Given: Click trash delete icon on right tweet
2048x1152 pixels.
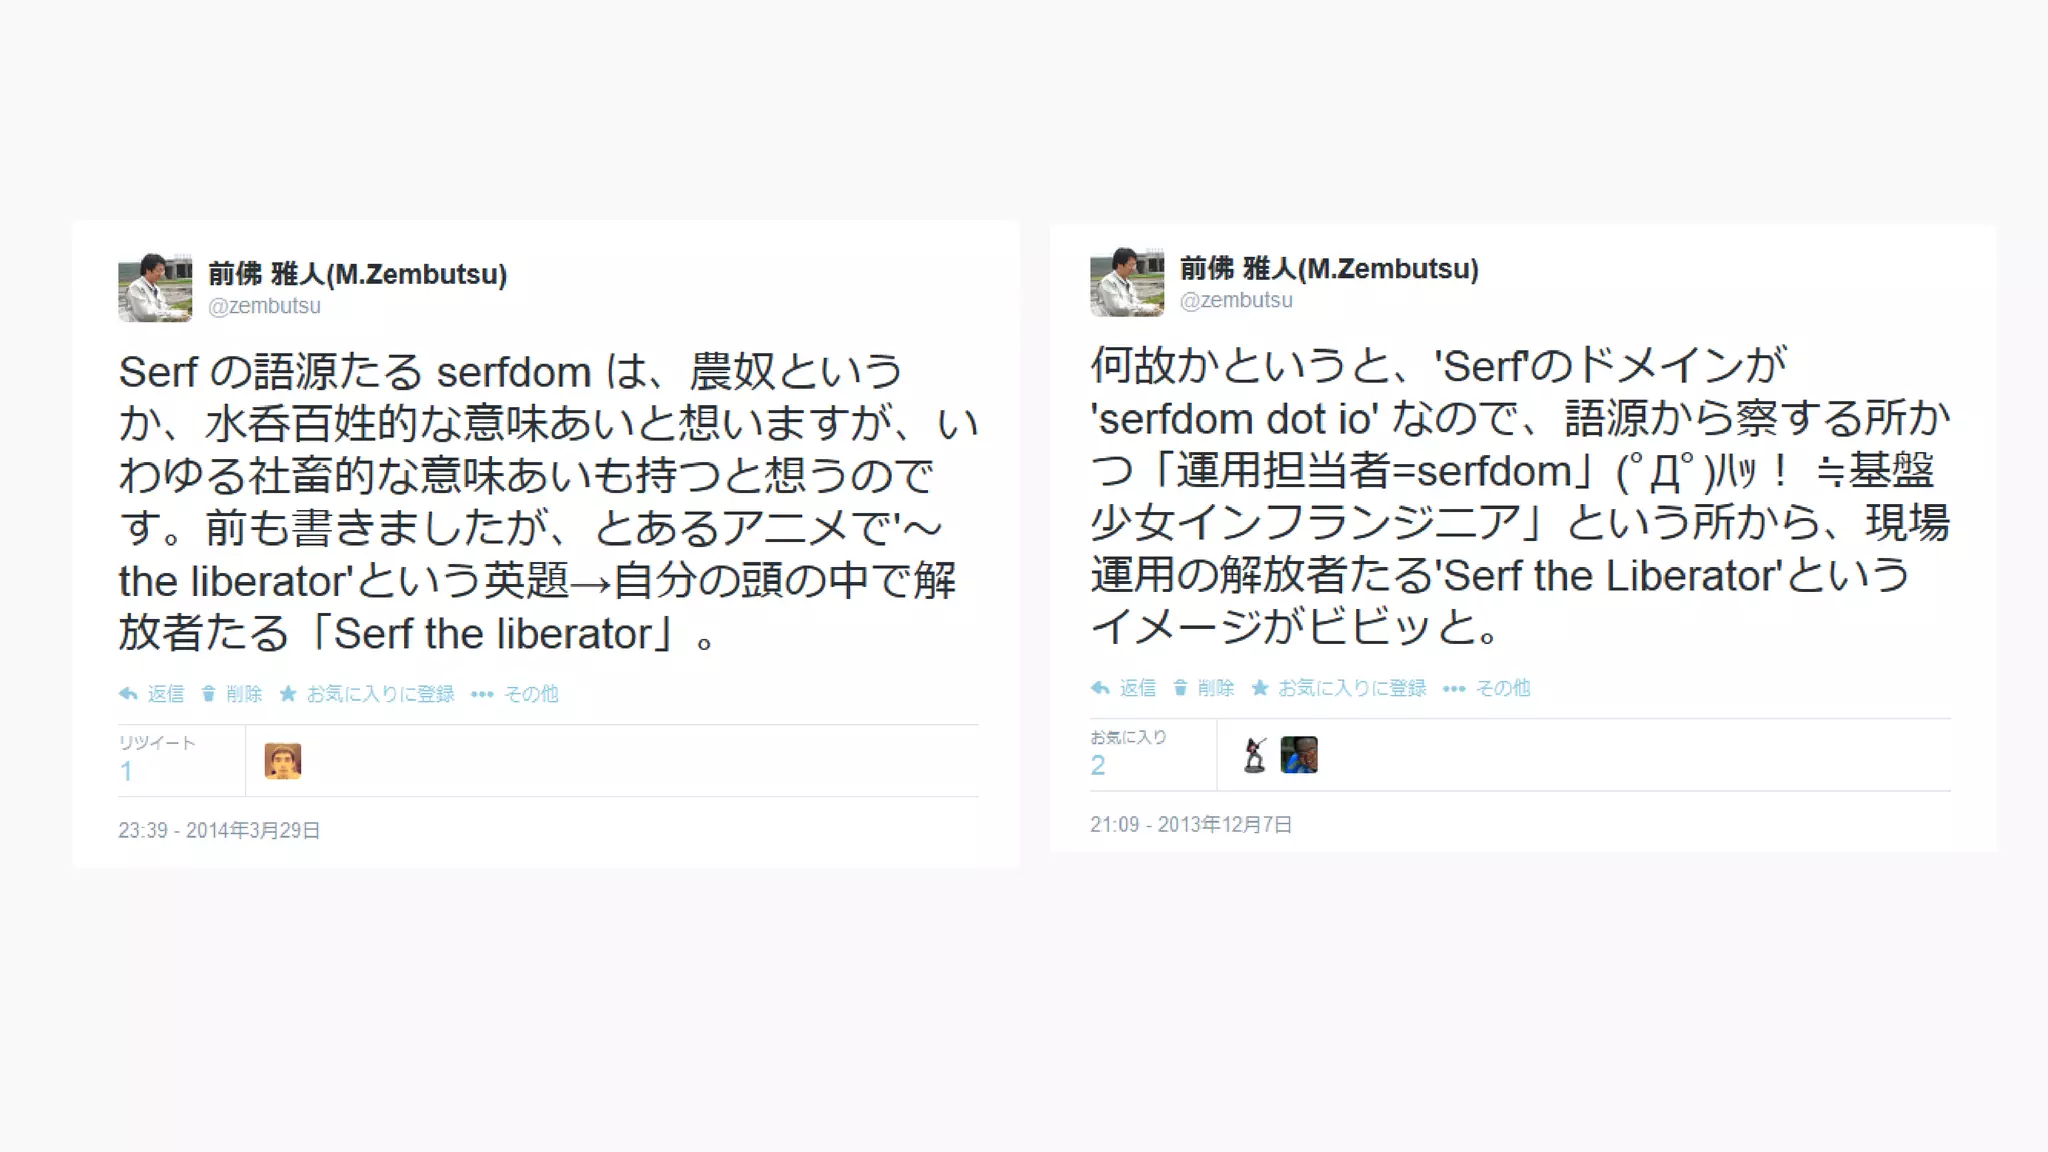Looking at the screenshot, I should [x=1180, y=688].
